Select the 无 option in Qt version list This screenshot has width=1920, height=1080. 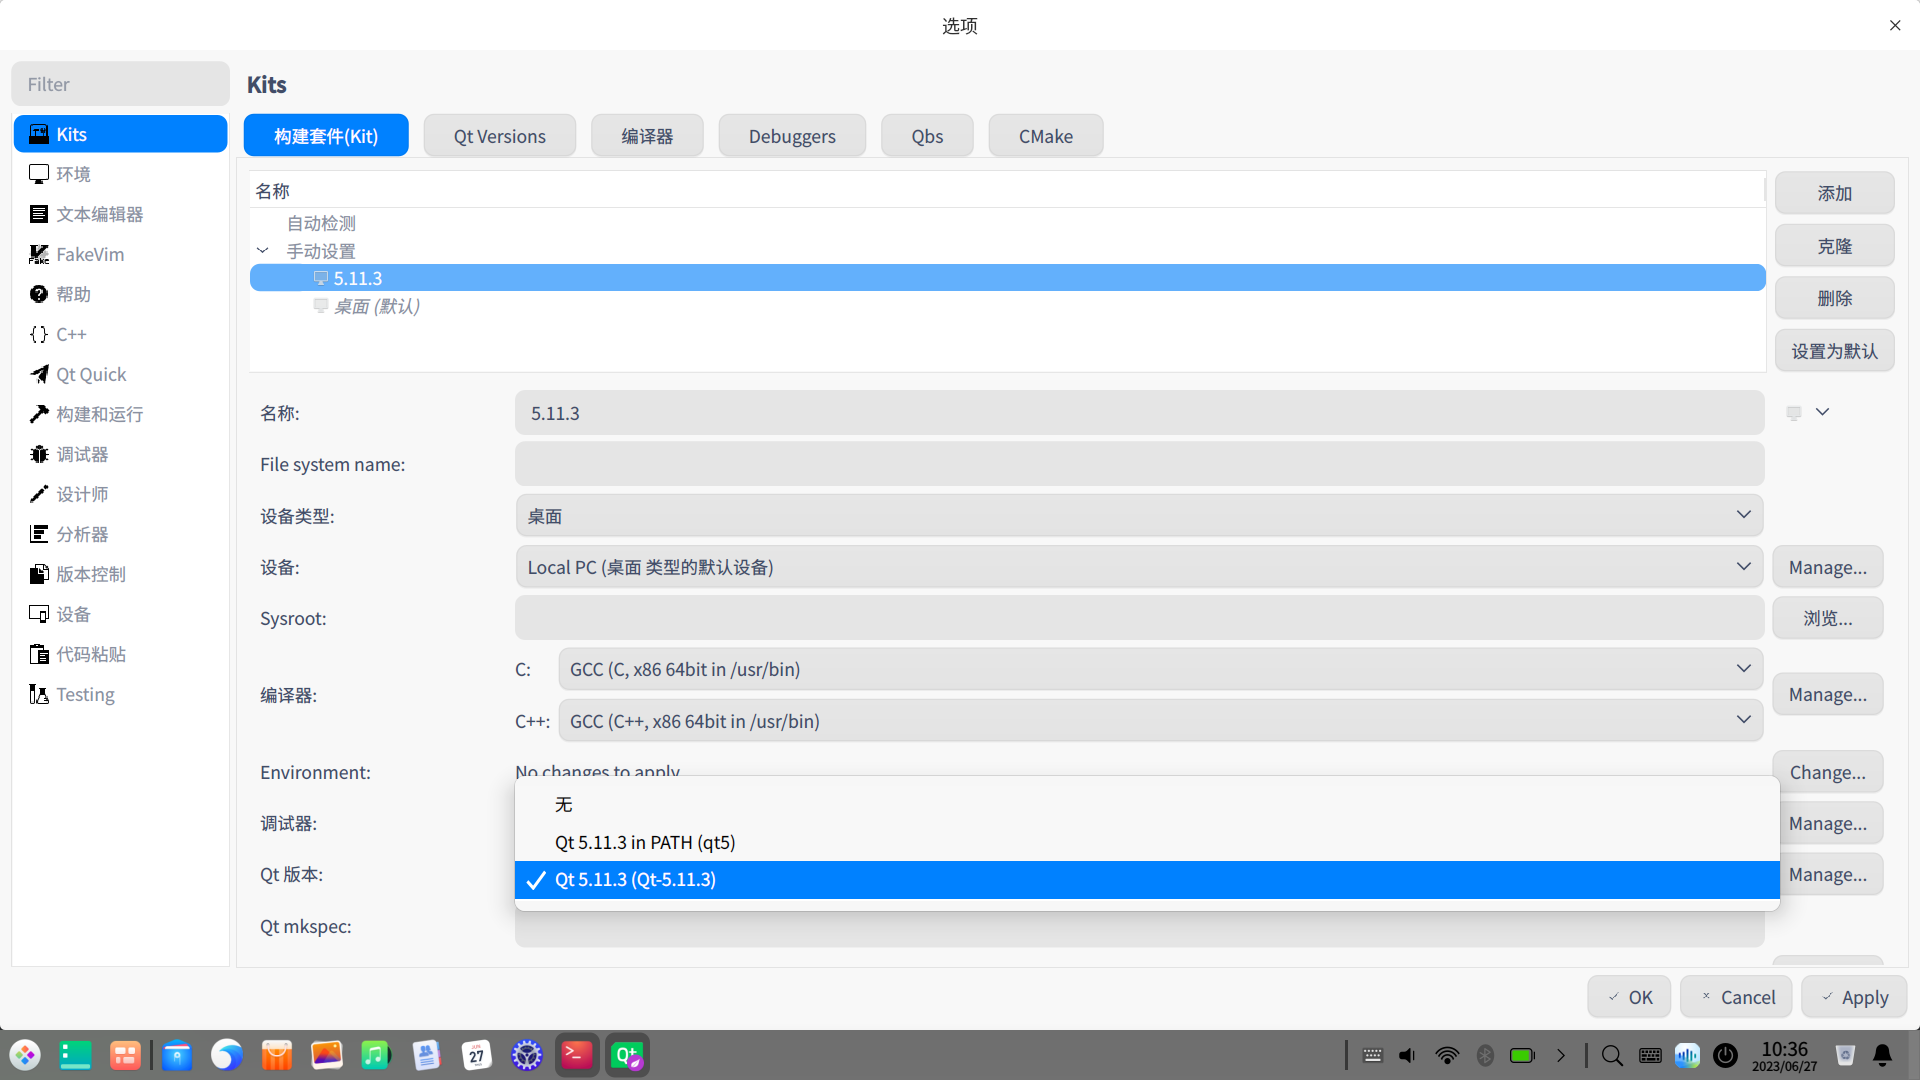(564, 804)
